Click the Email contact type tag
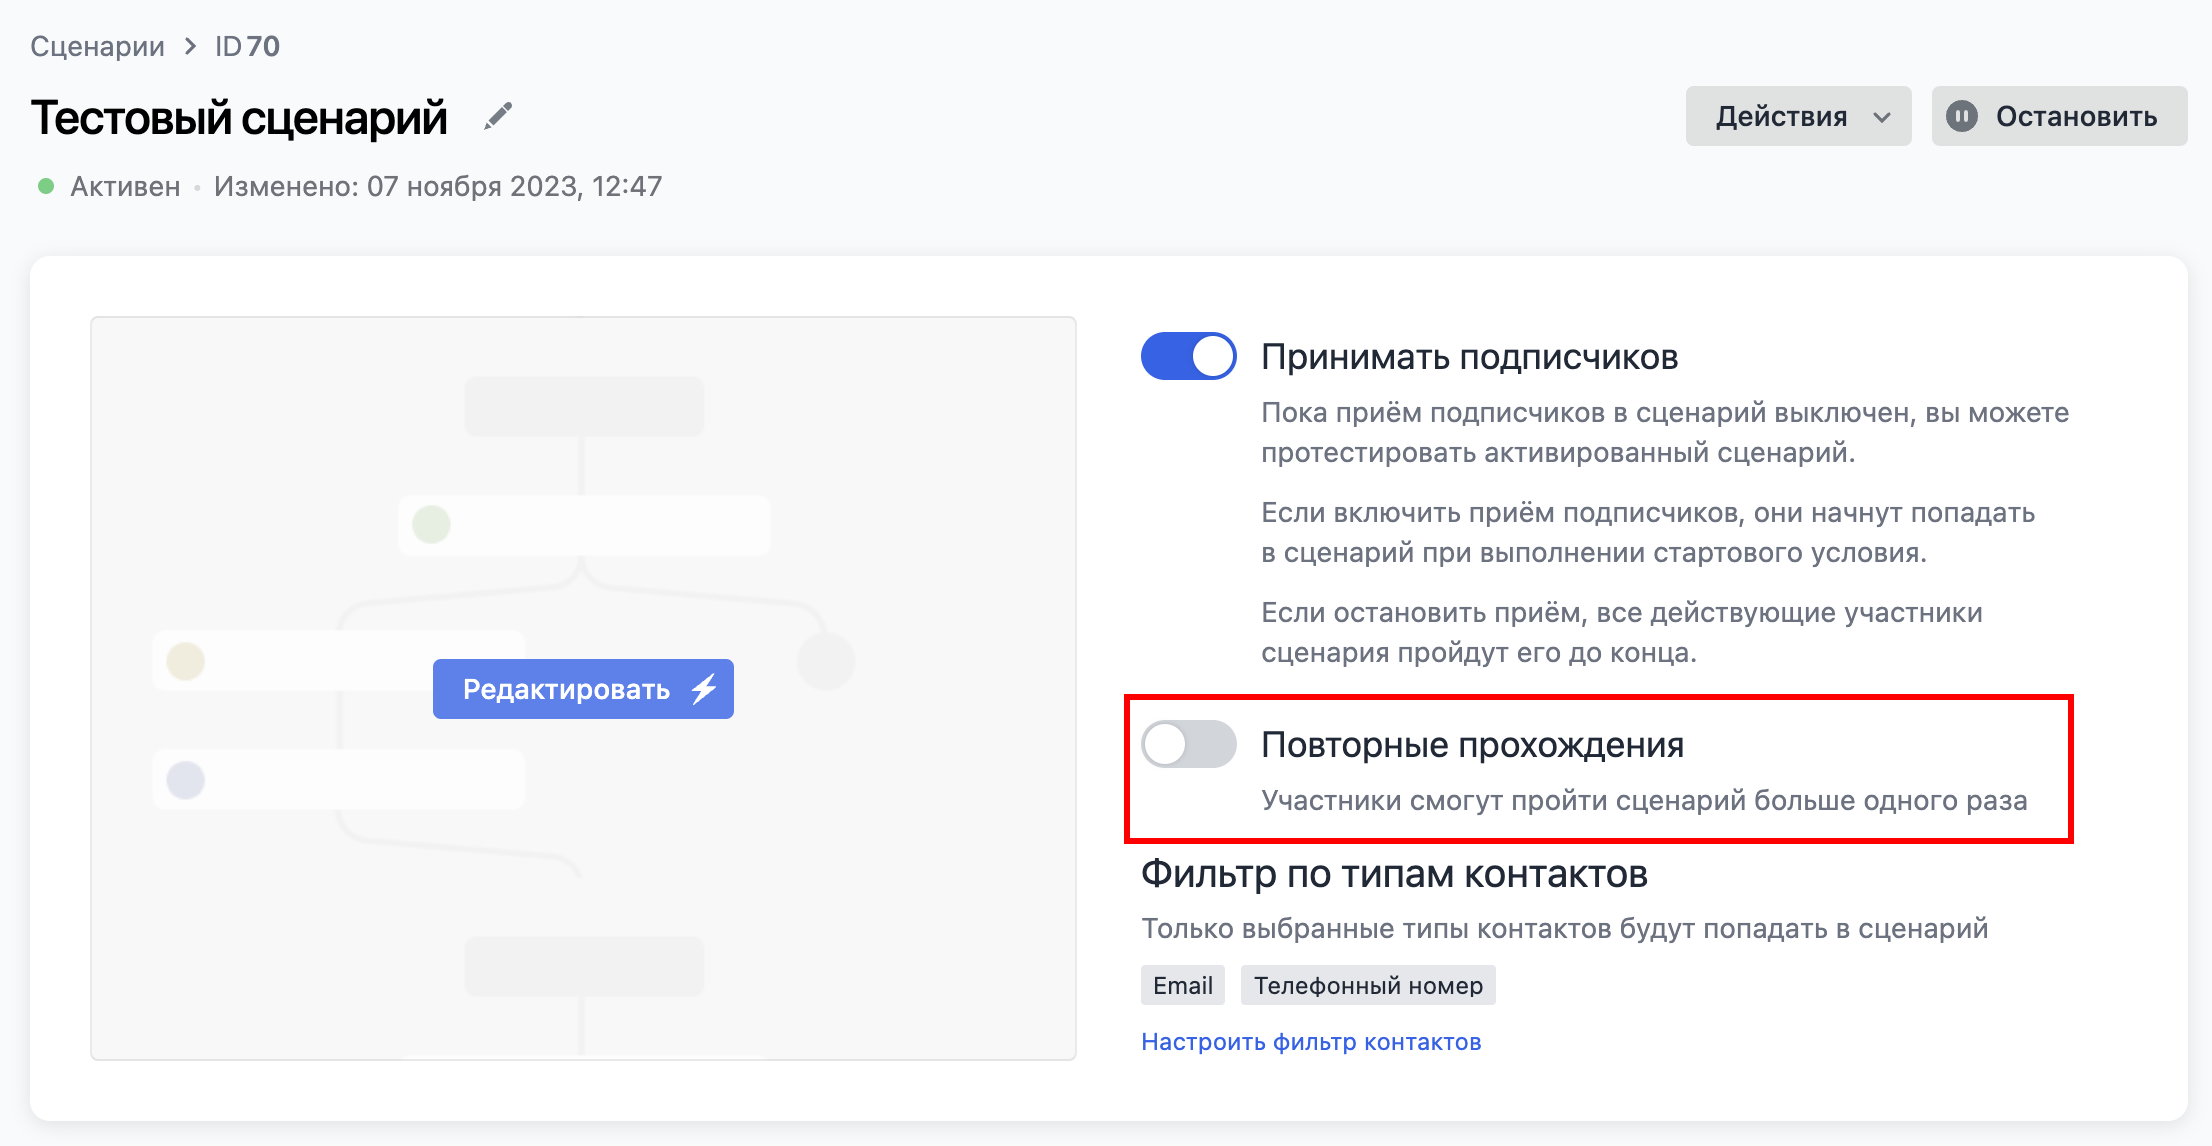The width and height of the screenshot is (2212, 1146). (x=1182, y=986)
